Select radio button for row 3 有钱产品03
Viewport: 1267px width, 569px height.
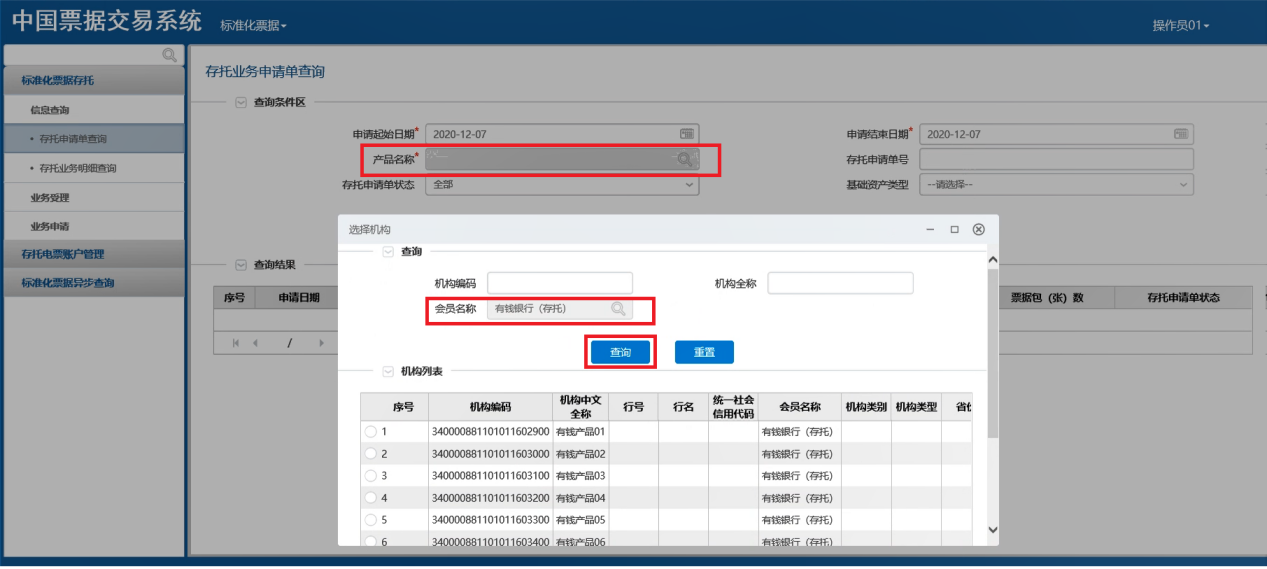371,476
